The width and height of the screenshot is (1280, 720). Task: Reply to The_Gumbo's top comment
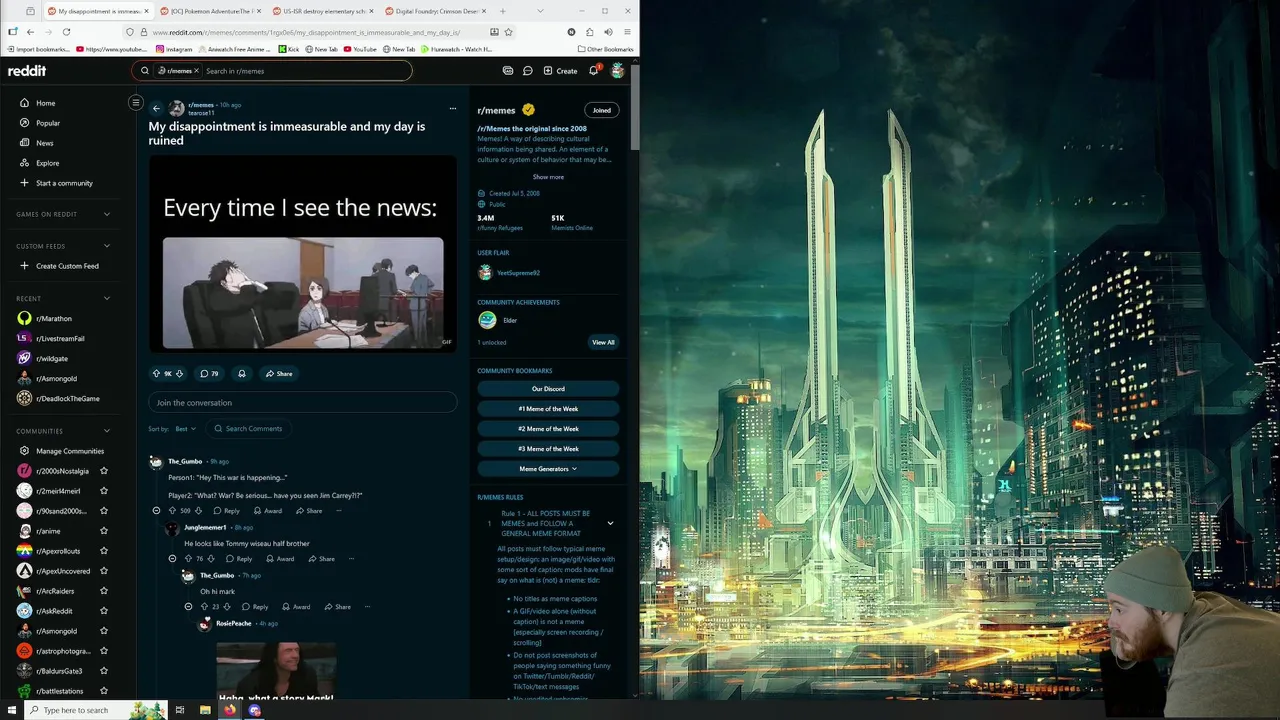(x=226, y=511)
